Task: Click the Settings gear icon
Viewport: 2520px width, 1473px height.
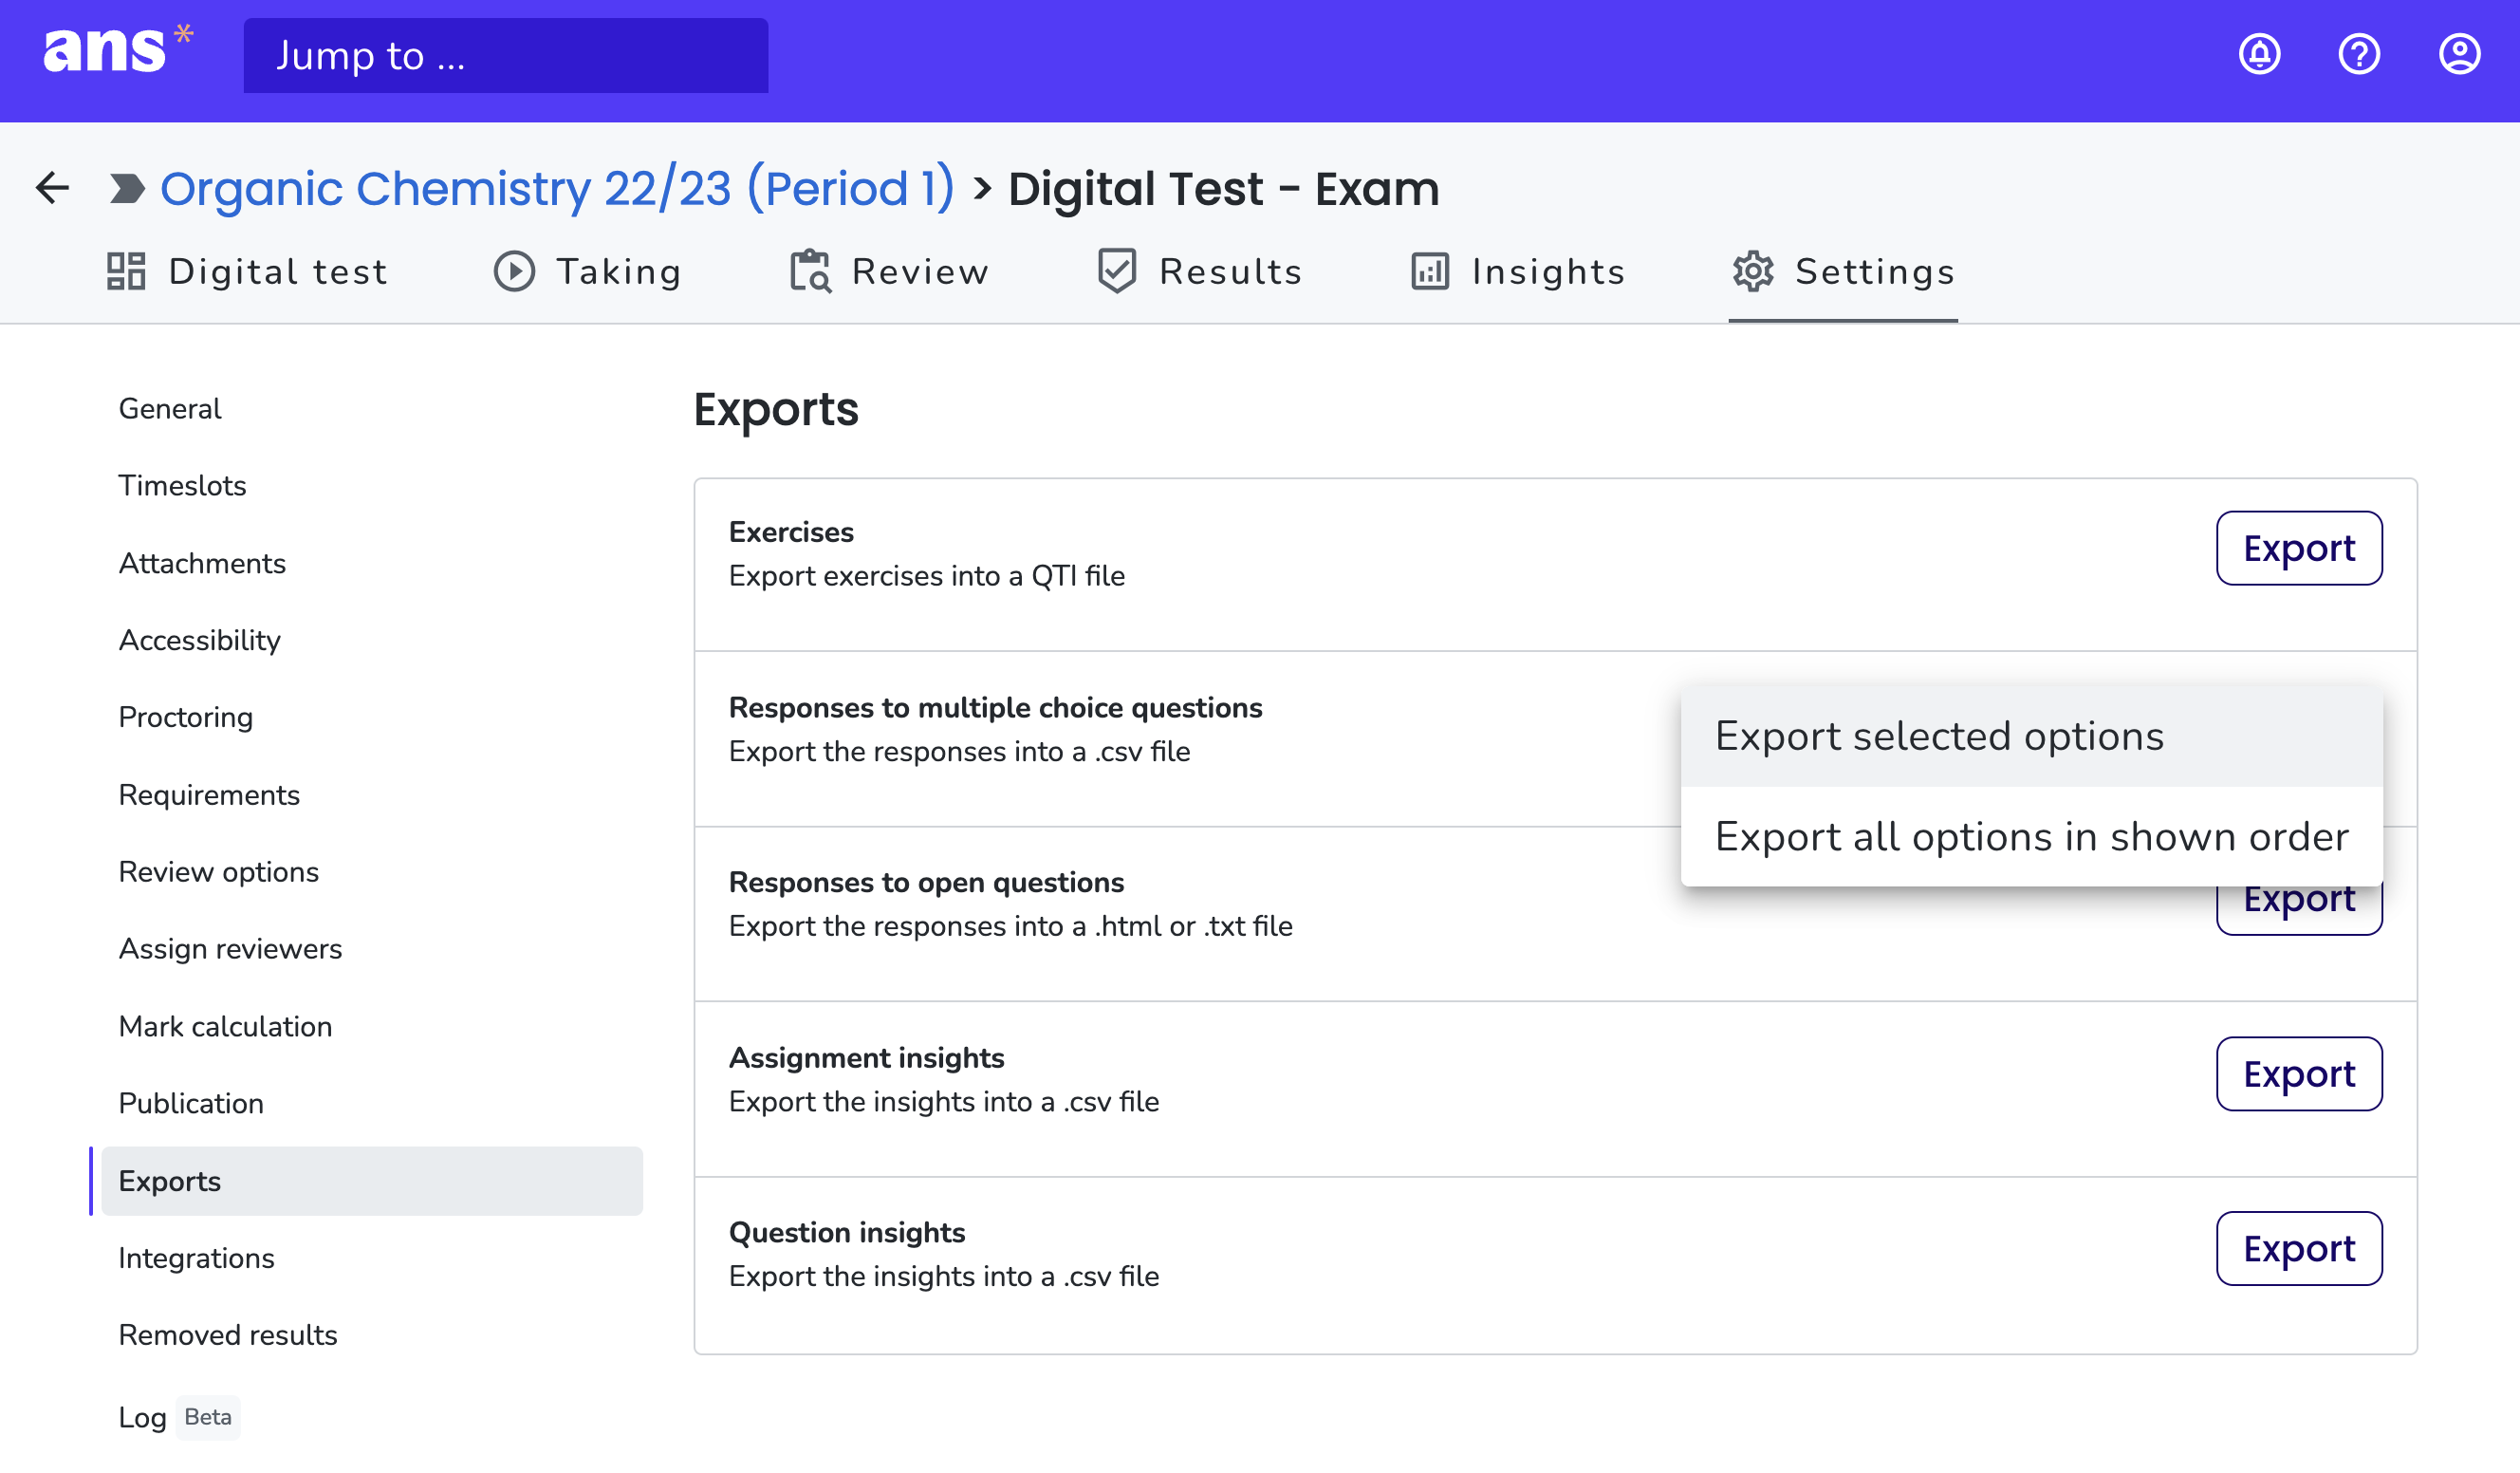Action: click(1753, 272)
